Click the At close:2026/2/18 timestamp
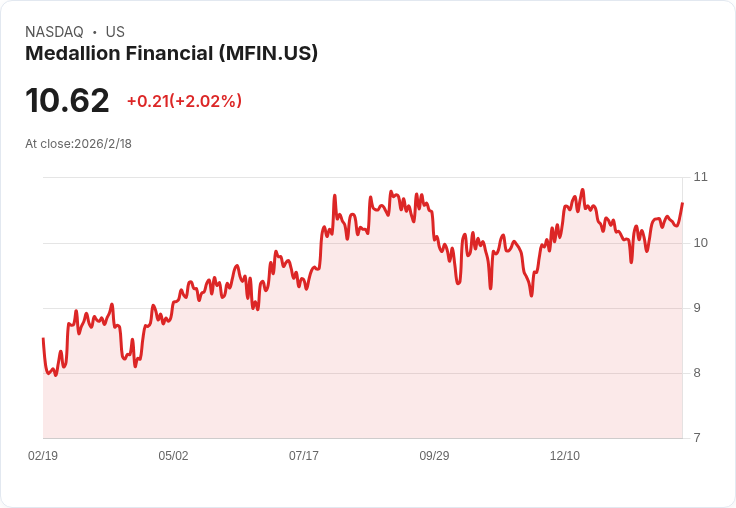 [78, 144]
